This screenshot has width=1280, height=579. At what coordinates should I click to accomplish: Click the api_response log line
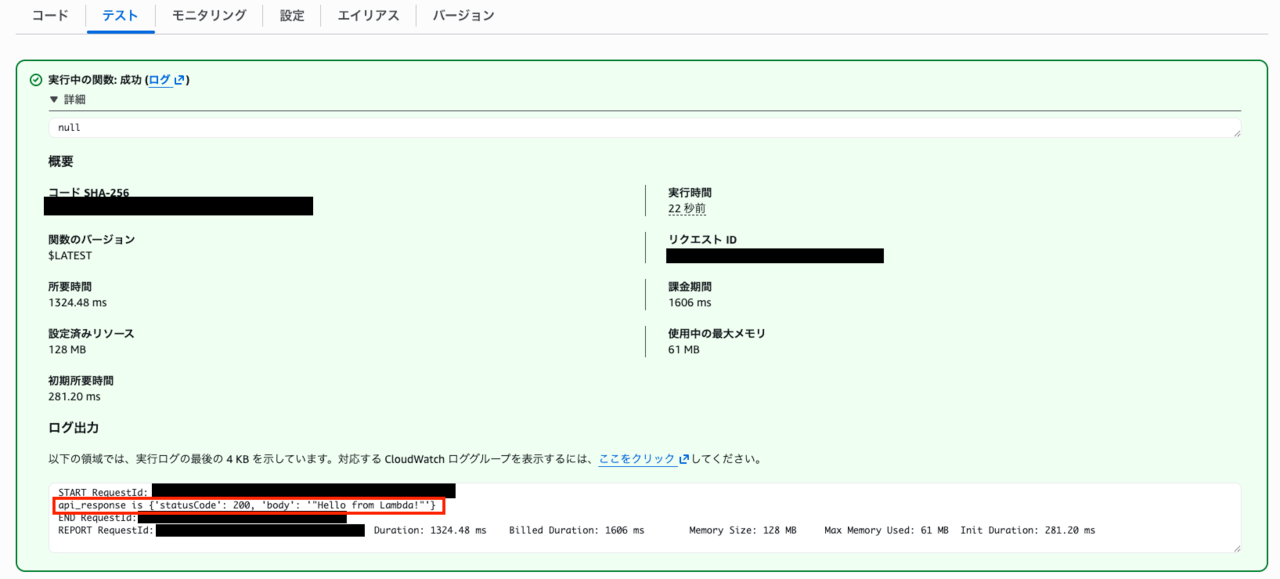tap(246, 505)
